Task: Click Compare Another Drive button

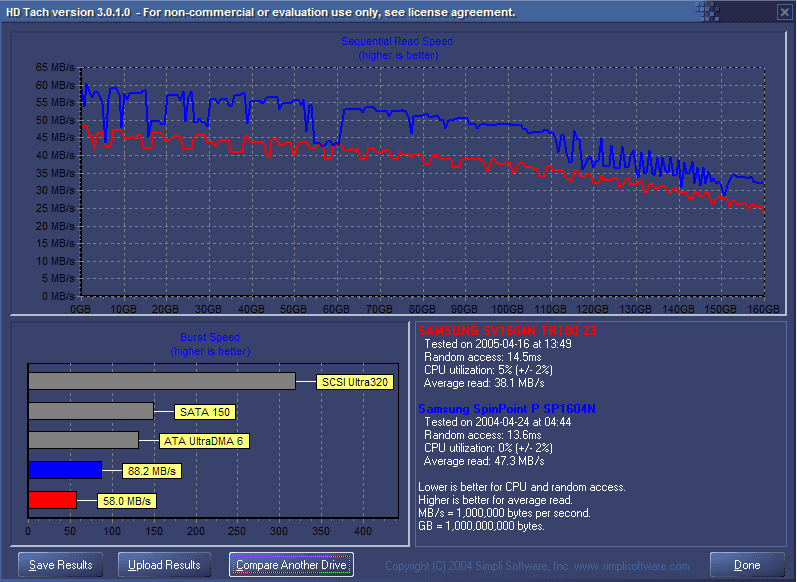Action: pos(291,565)
